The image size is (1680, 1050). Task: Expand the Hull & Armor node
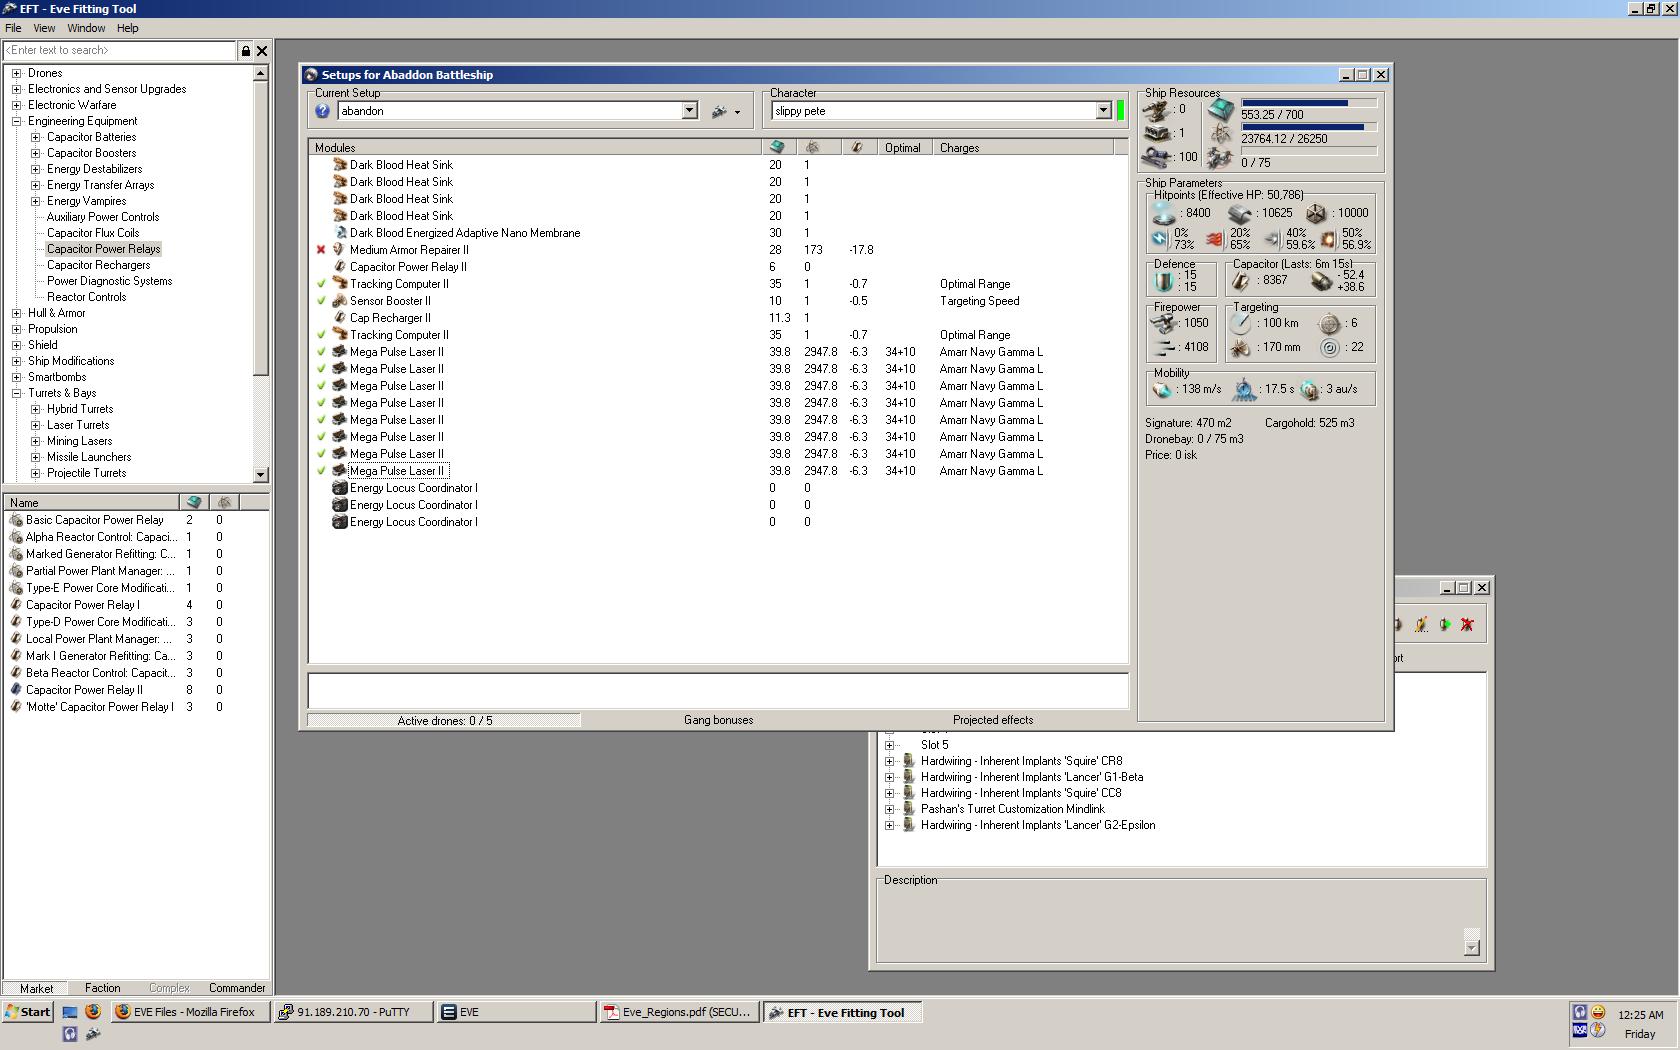click(x=17, y=313)
